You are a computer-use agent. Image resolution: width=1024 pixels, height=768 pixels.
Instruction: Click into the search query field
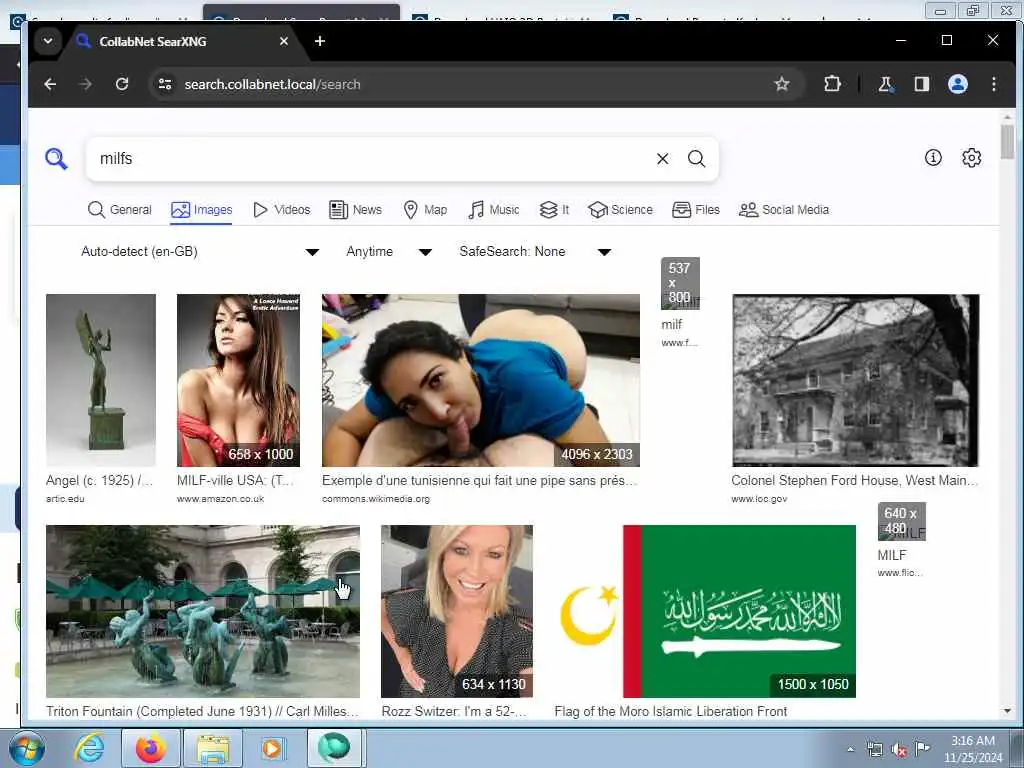click(x=372, y=159)
